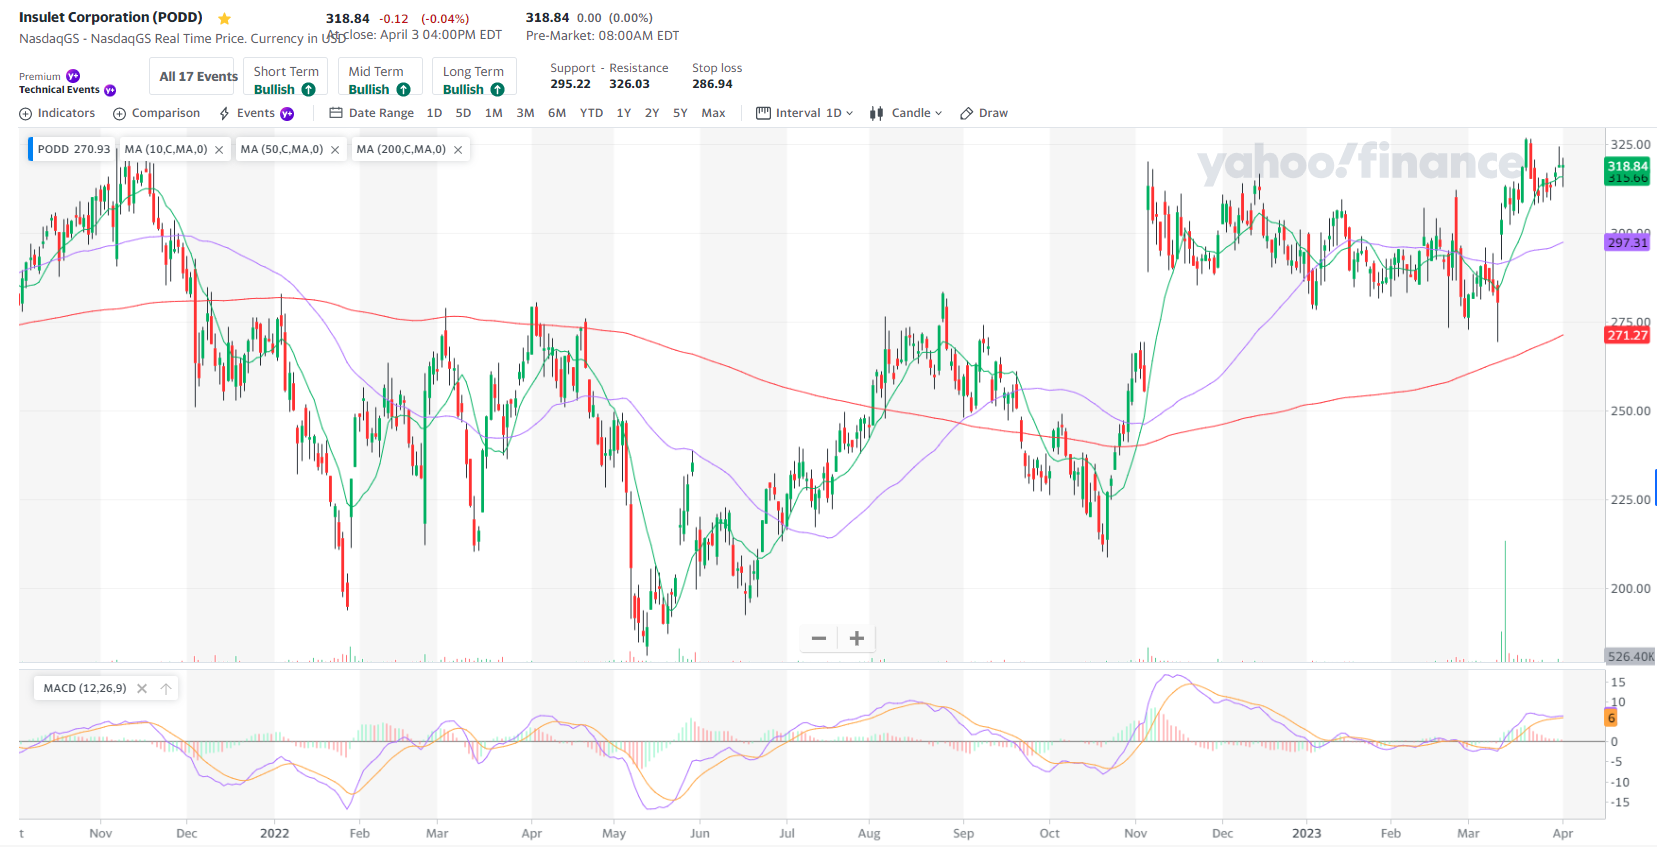Viewport: 1657px width, 847px height.
Task: Click the Resistance value 326.03
Action: point(629,84)
